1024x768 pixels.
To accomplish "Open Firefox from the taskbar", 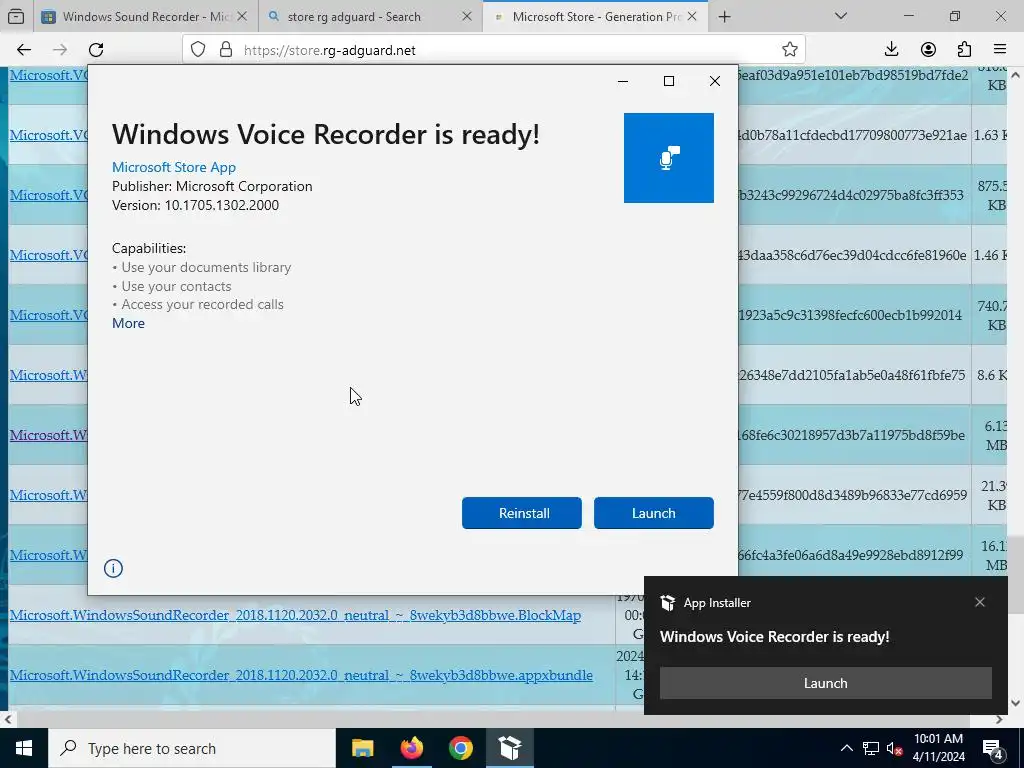I will (411, 748).
